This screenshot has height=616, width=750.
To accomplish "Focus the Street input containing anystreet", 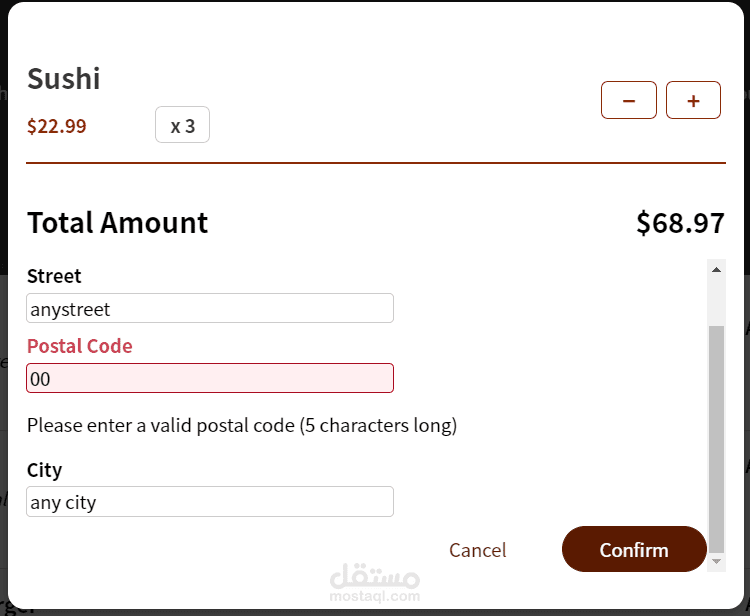I will (210, 308).
